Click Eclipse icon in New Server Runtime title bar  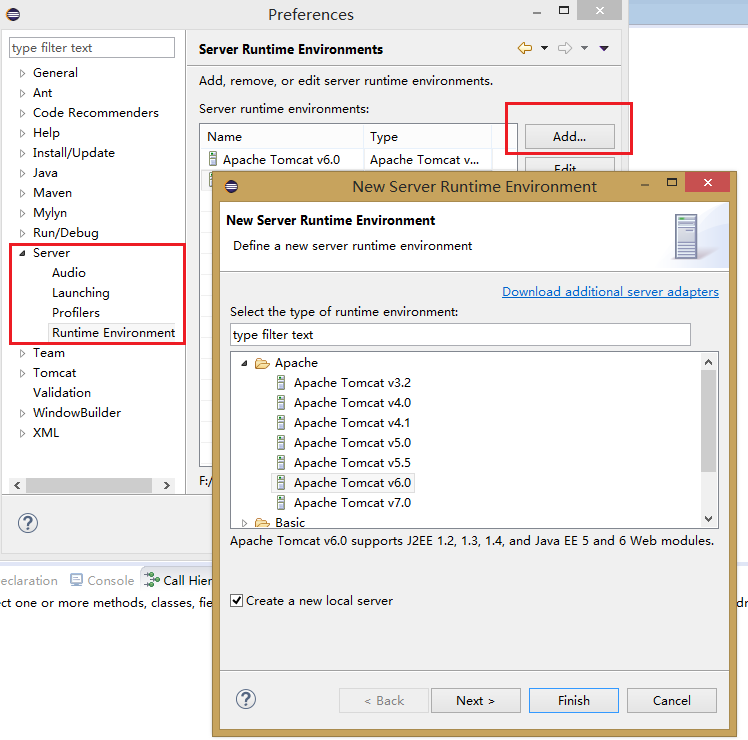[231, 186]
